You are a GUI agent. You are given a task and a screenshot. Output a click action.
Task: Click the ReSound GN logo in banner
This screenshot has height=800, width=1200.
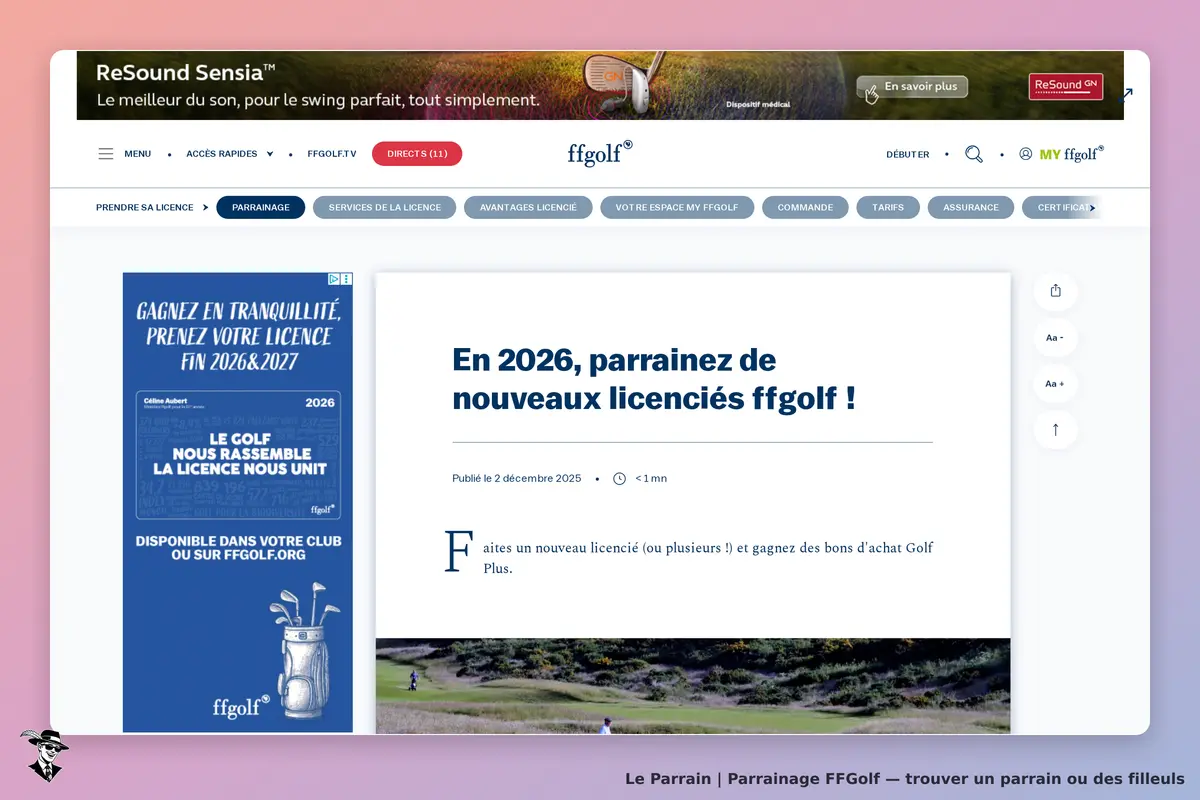pos(1065,86)
